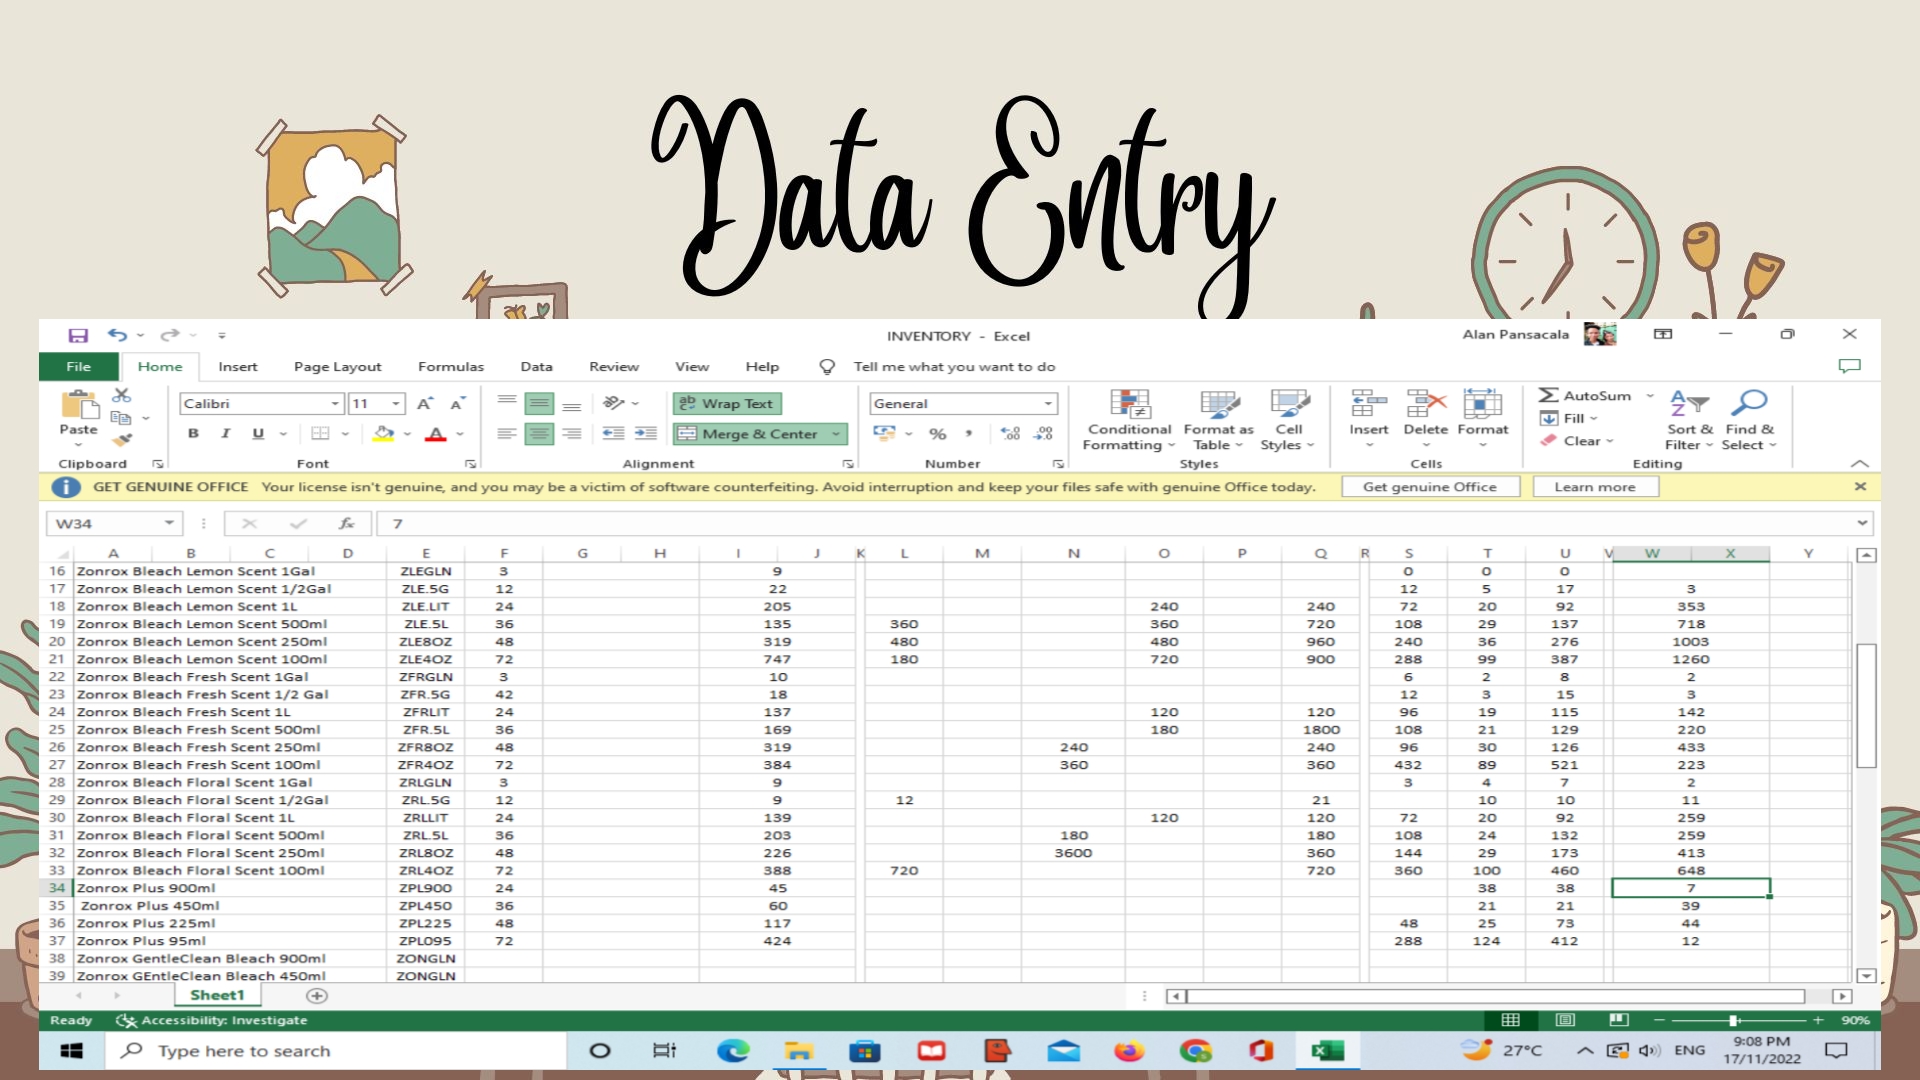The image size is (1920, 1080).
Task: Click the Insert Function fx icon
Action: 346,523
